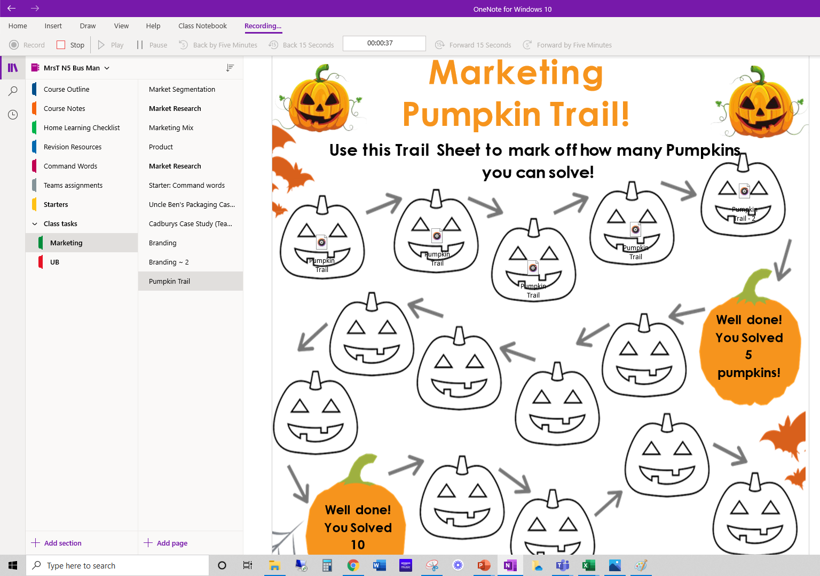Click the Play button in ribbon
Screen dimensions: 820x576
point(110,45)
